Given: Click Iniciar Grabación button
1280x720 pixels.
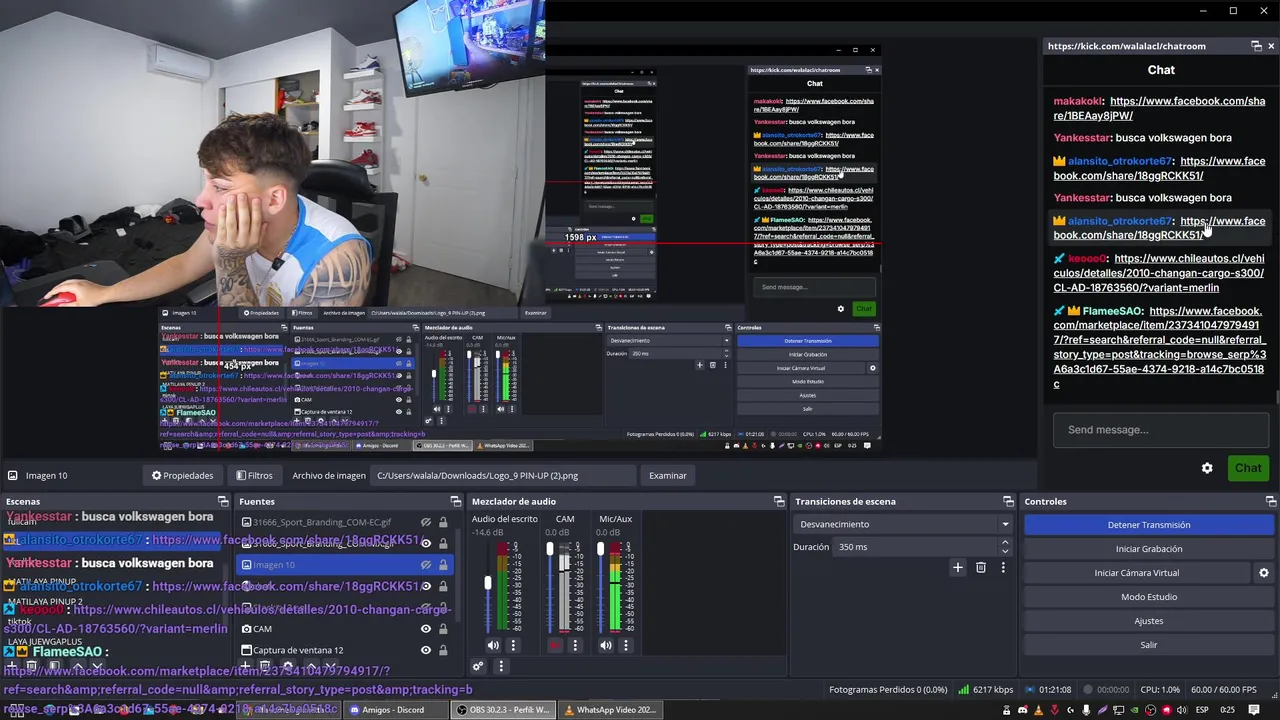Looking at the screenshot, I should coord(1149,549).
